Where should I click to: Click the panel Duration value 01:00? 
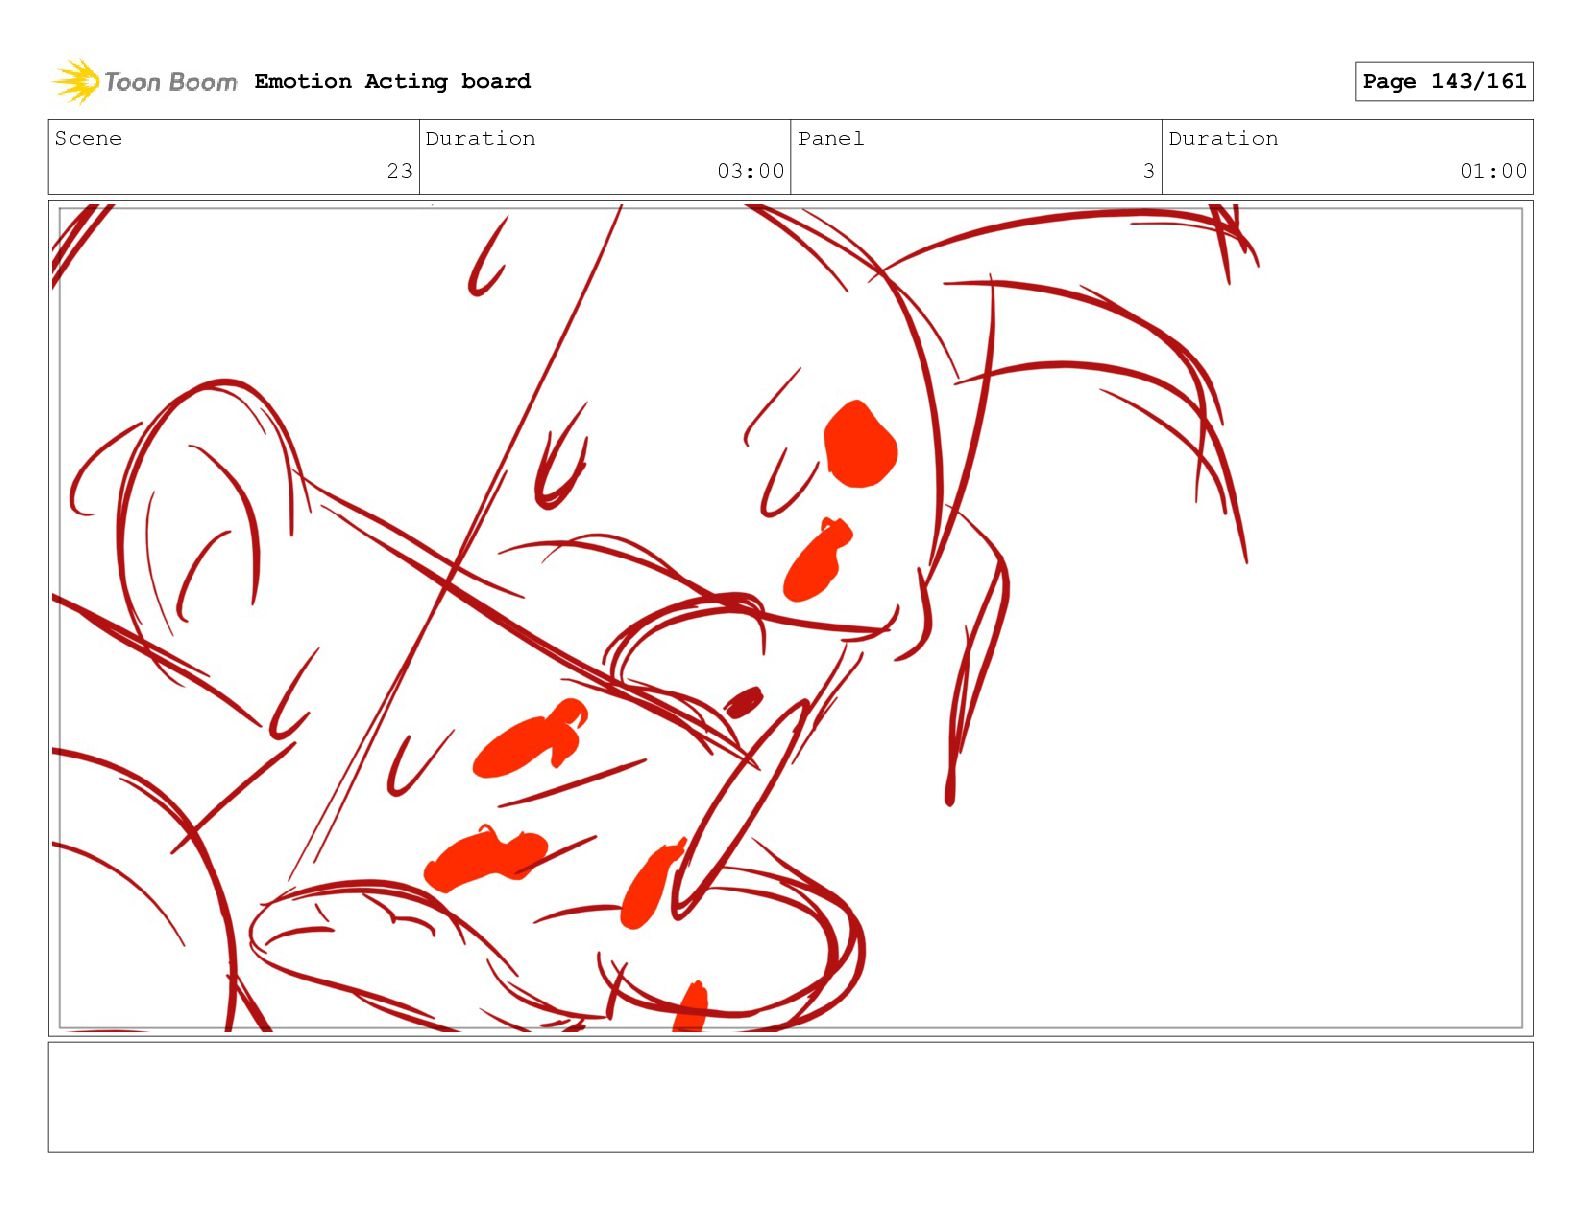pos(1493,171)
